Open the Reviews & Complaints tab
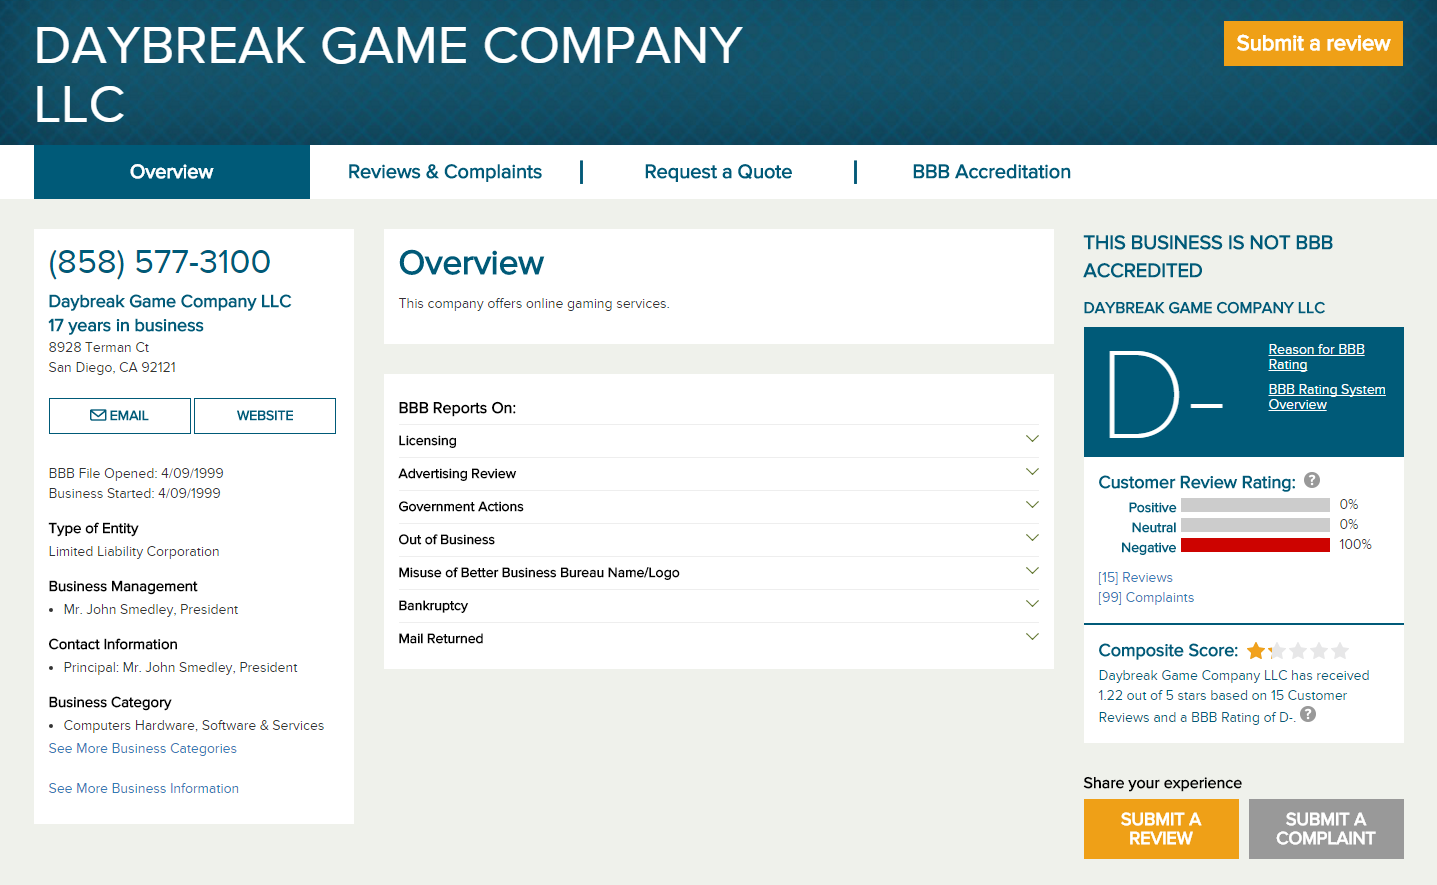The height and width of the screenshot is (885, 1437). coord(445,172)
